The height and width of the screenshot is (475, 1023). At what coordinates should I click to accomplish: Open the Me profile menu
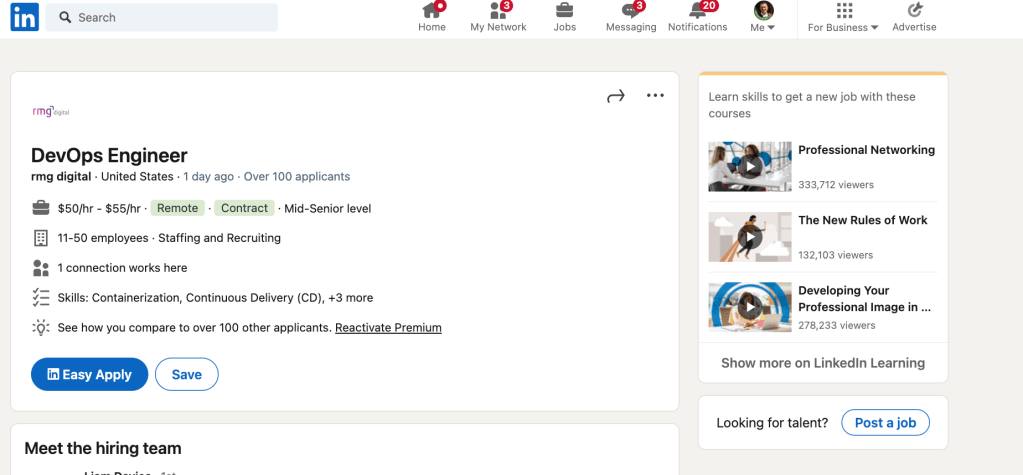(763, 18)
